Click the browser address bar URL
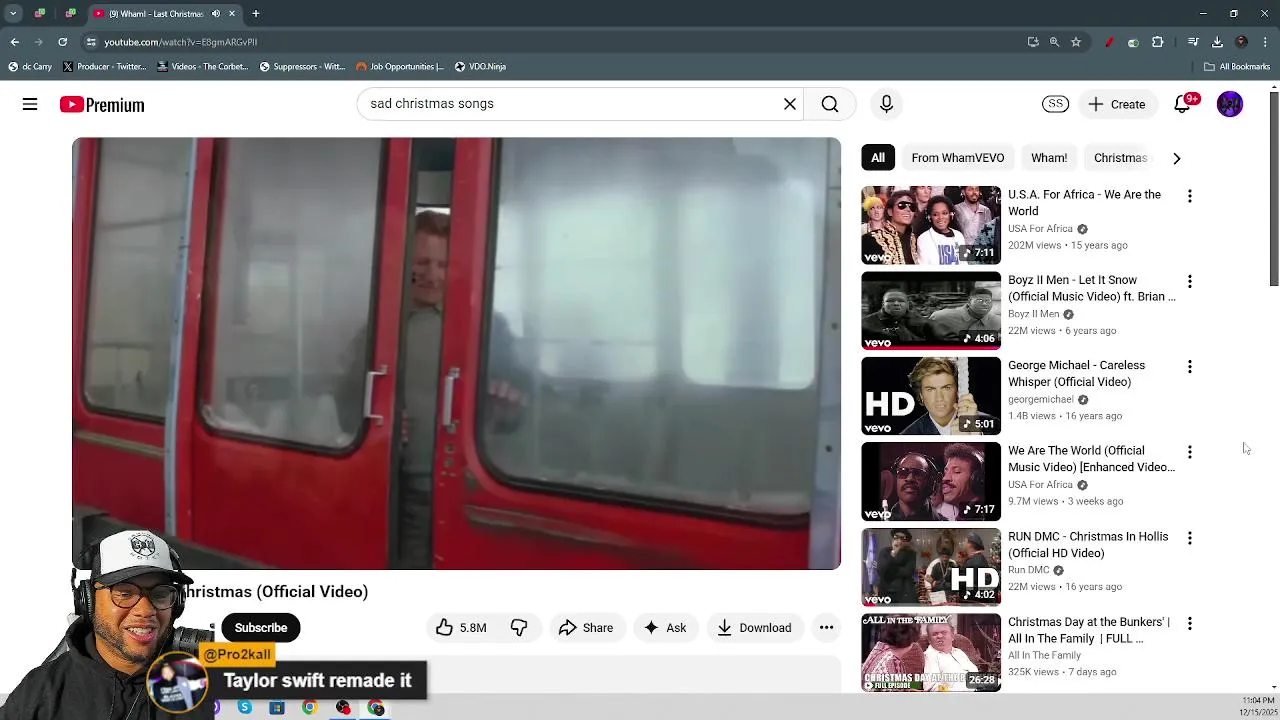The width and height of the screenshot is (1280, 720). (181, 42)
